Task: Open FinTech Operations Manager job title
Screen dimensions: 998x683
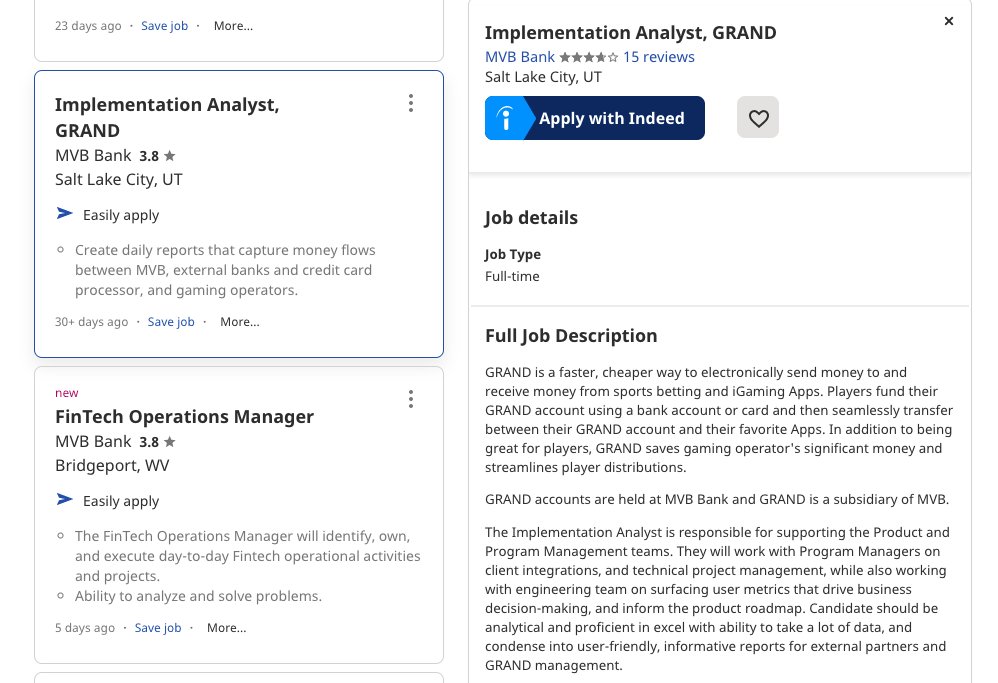Action: 184,417
